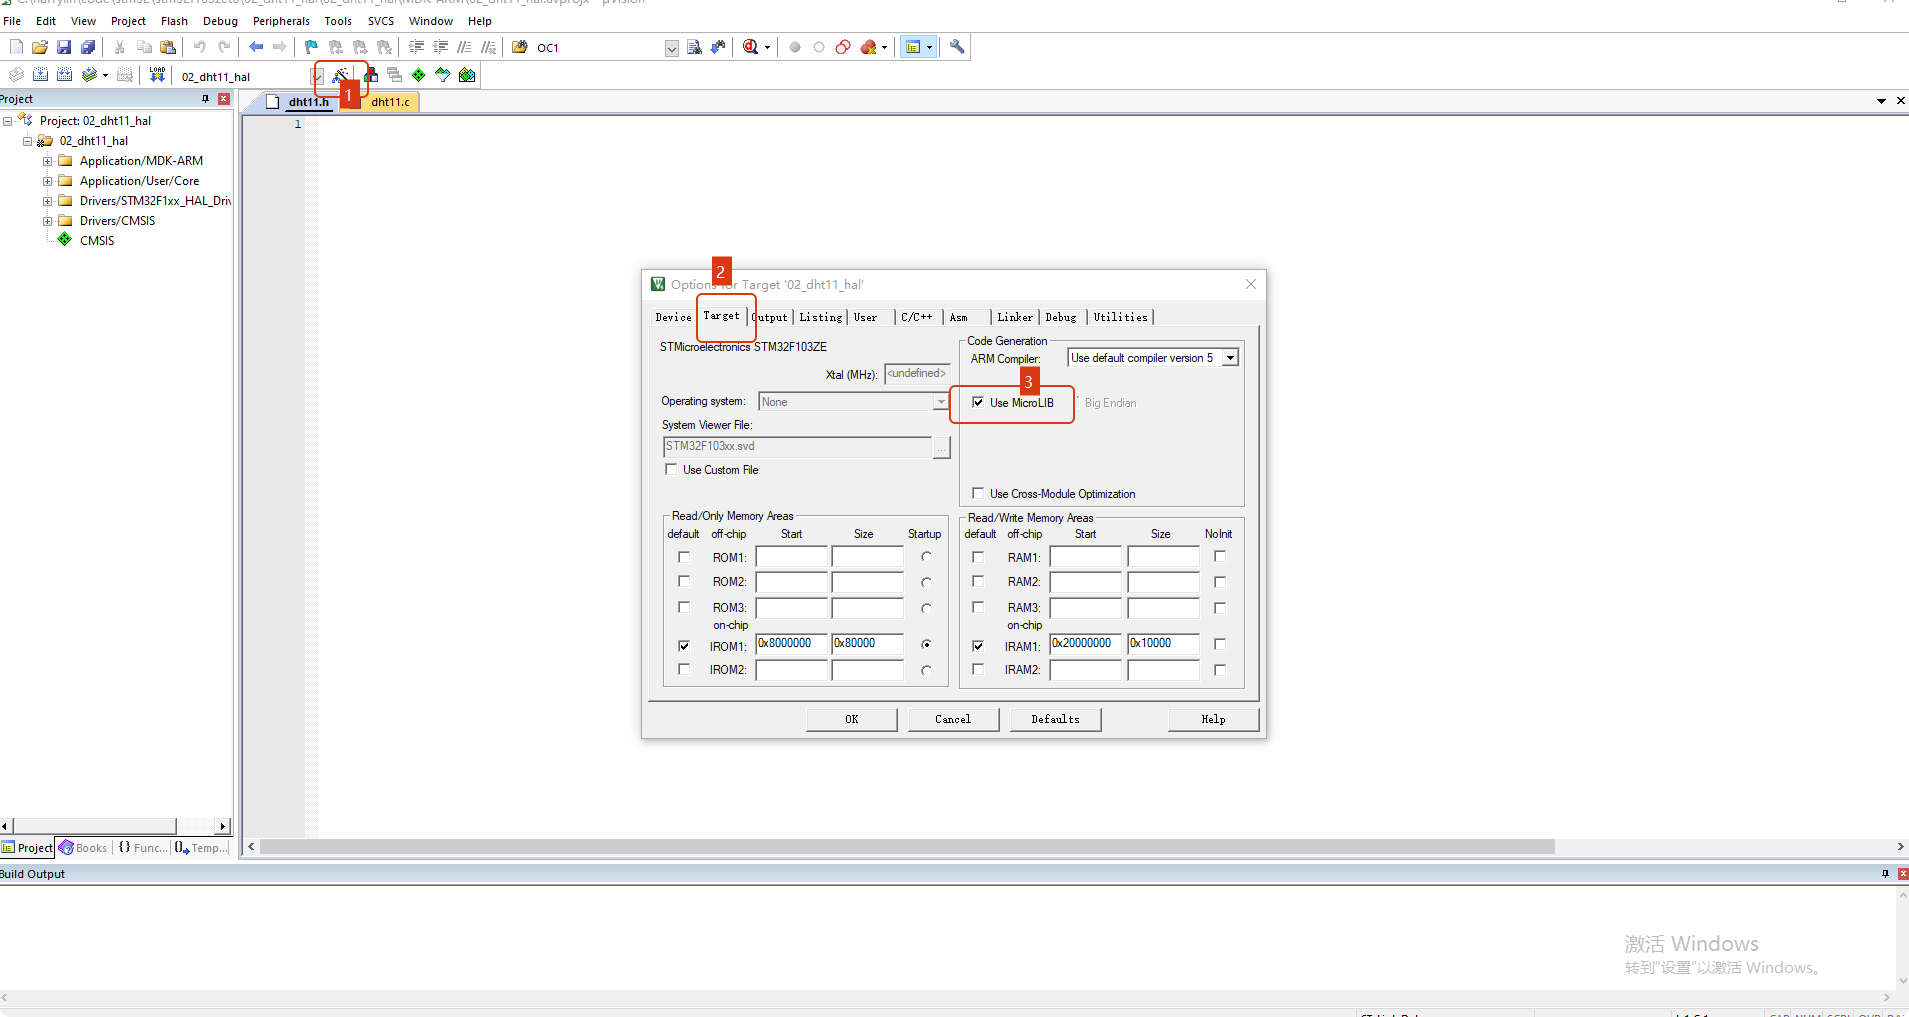Select the CMSIS item in project tree
Screen dimensions: 1909x1017
(x=97, y=241)
